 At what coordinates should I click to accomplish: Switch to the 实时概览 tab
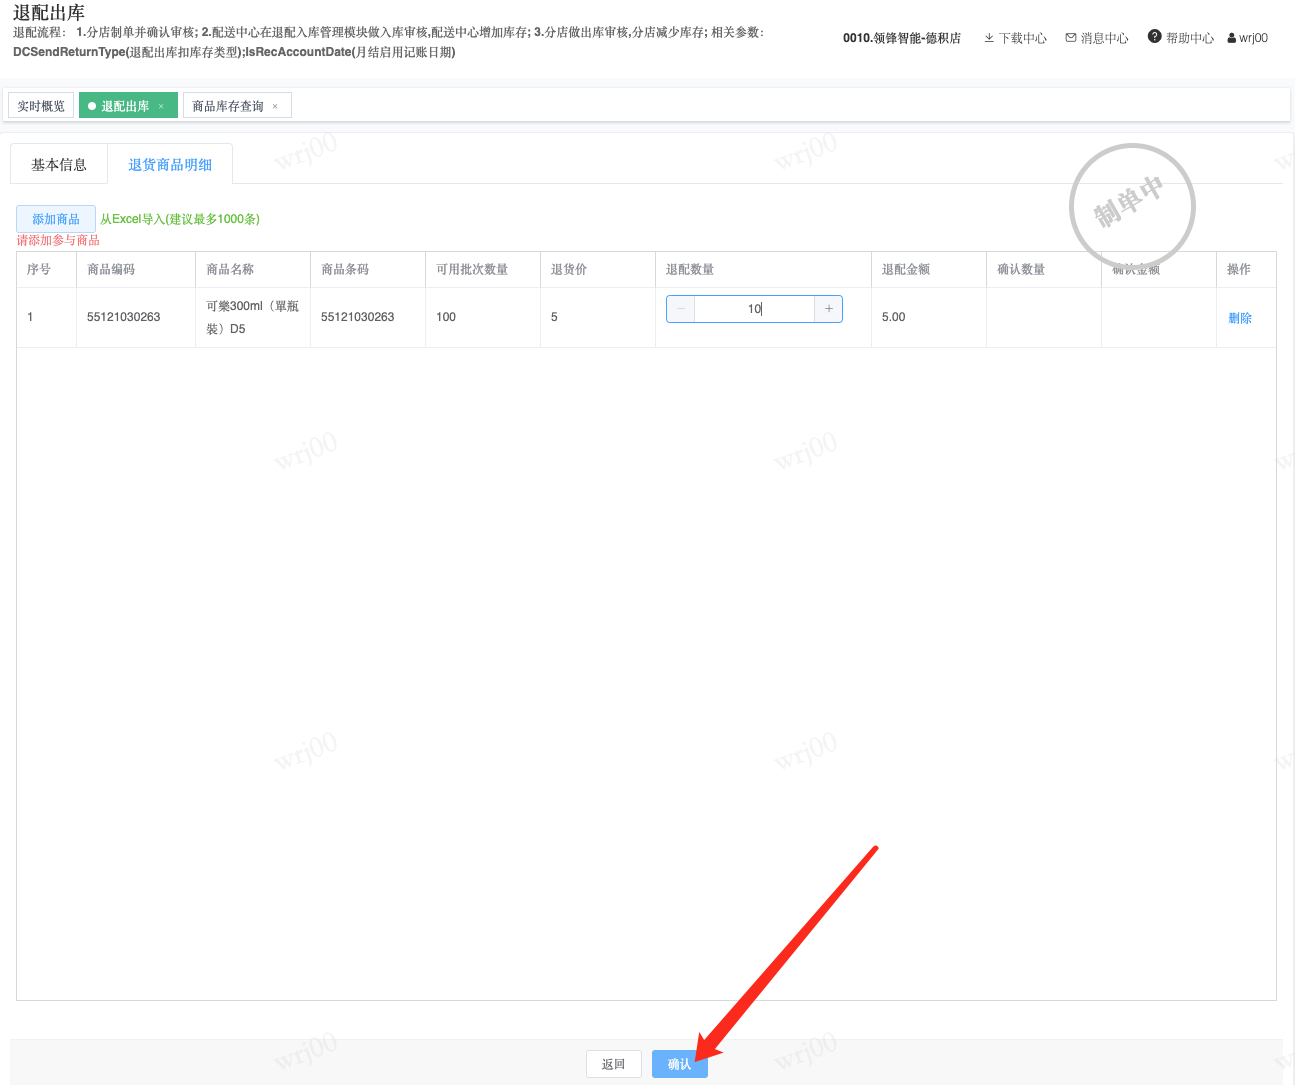(41, 106)
